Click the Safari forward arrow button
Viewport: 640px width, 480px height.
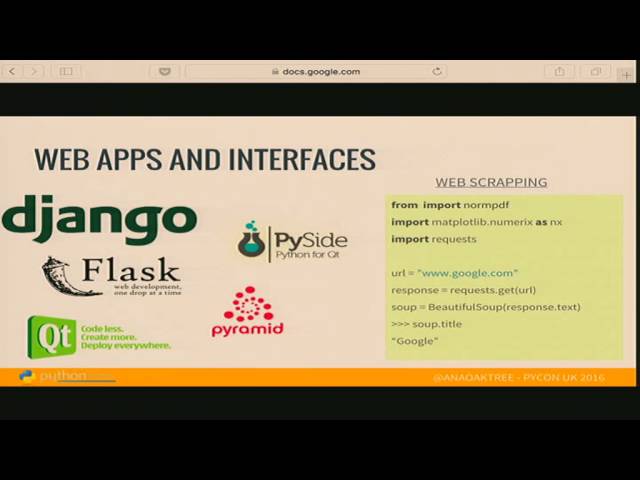(x=34, y=72)
